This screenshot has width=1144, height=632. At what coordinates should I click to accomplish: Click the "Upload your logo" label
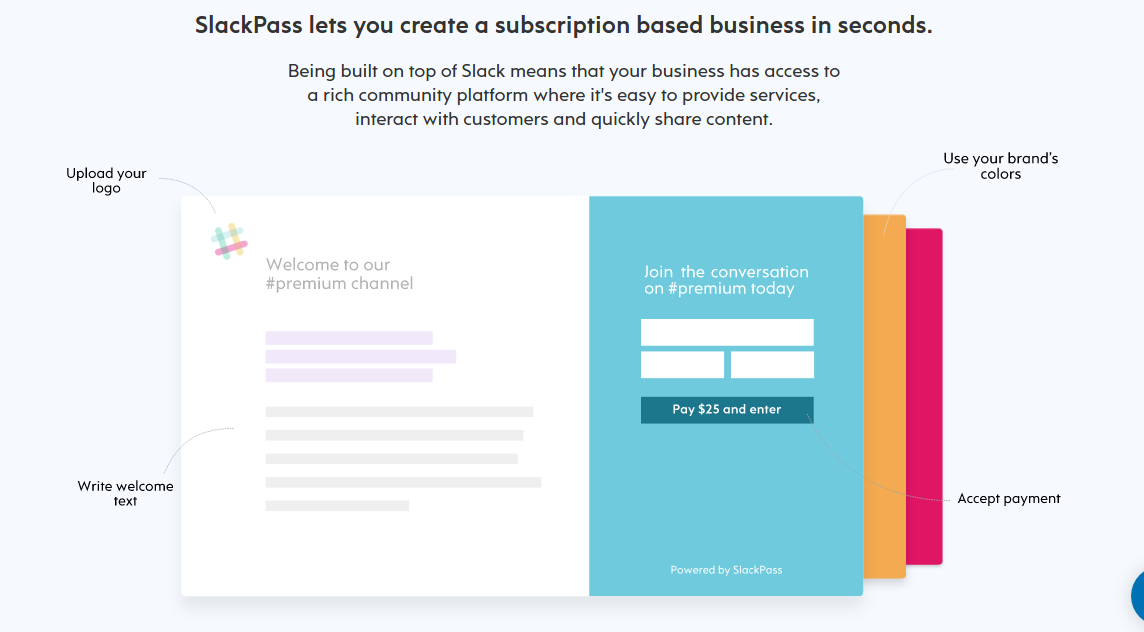click(x=106, y=181)
